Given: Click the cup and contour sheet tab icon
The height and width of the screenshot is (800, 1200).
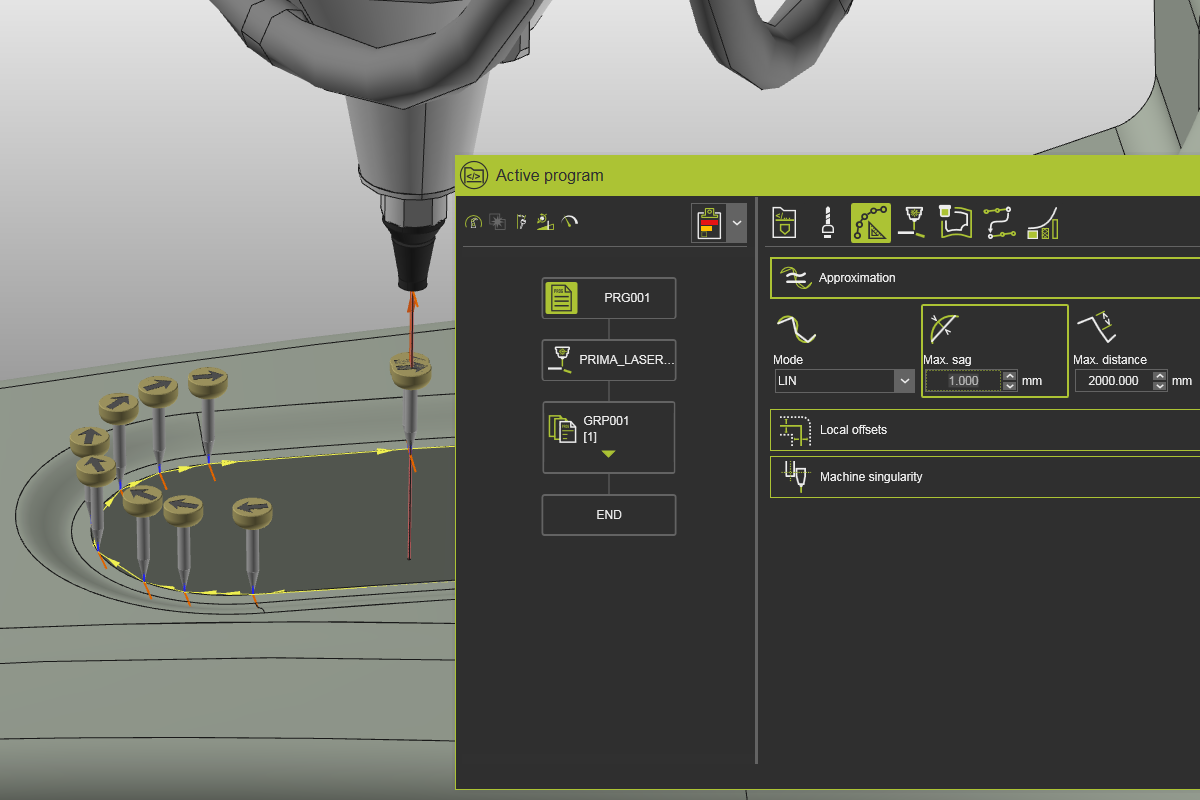Looking at the screenshot, I should [x=956, y=222].
